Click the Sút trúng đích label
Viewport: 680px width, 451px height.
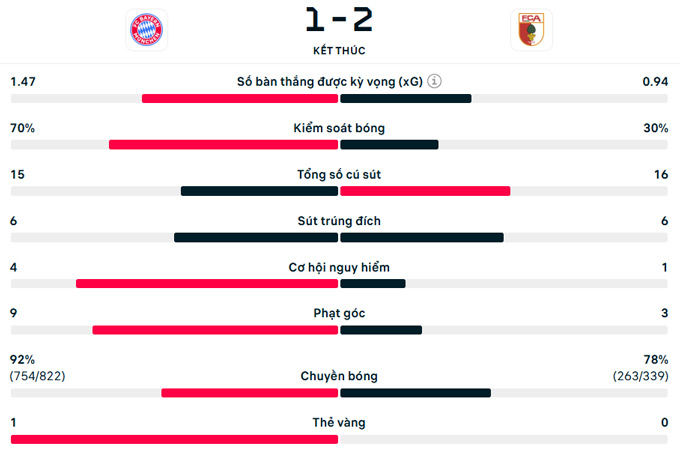(x=339, y=221)
